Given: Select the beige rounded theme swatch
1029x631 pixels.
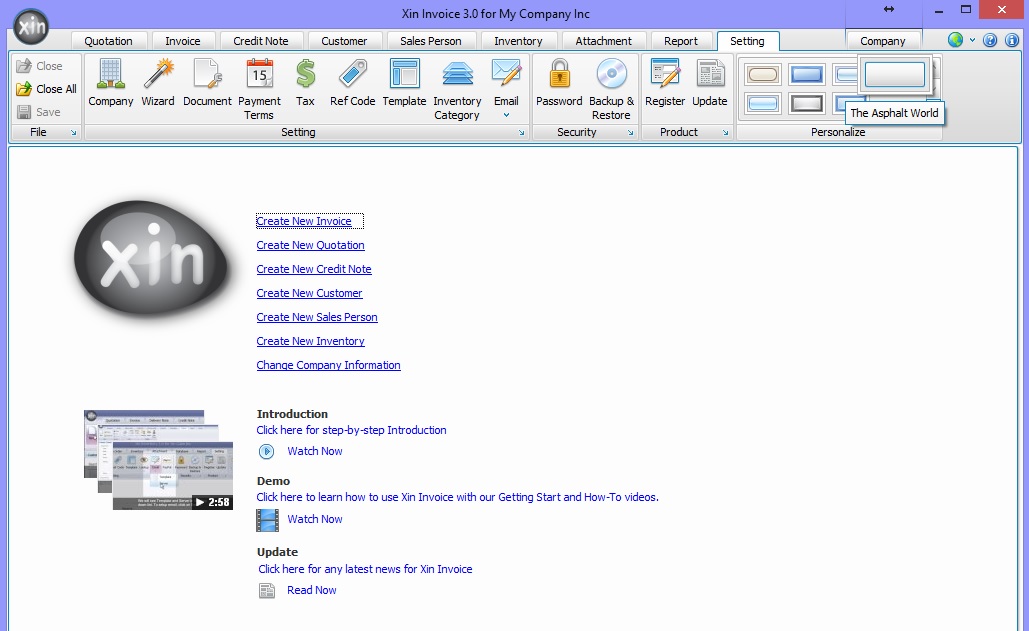Looking at the screenshot, I should coord(763,74).
